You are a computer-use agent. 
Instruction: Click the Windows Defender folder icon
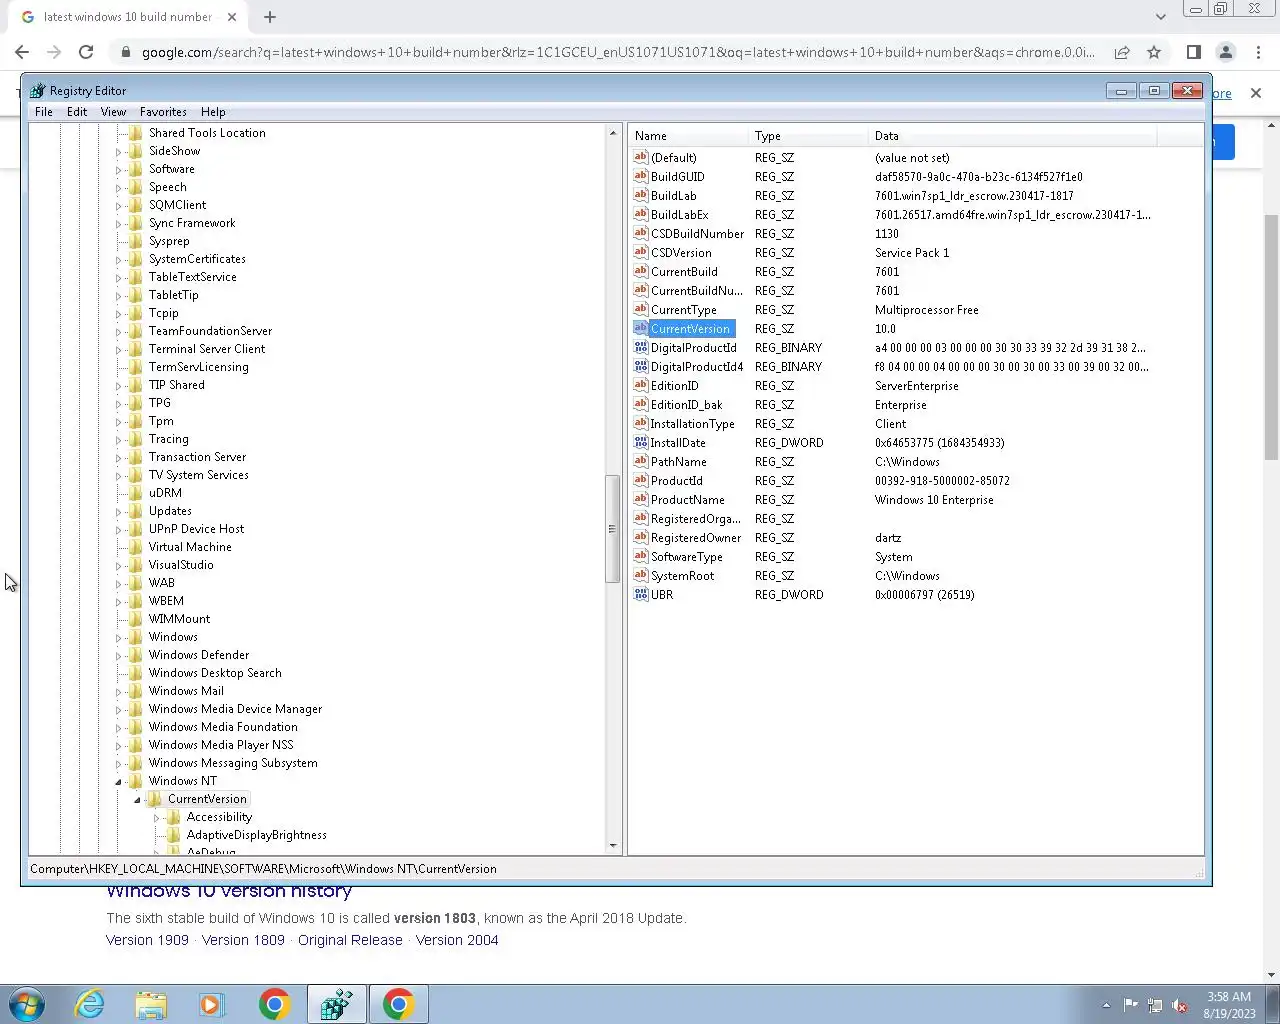coord(136,655)
